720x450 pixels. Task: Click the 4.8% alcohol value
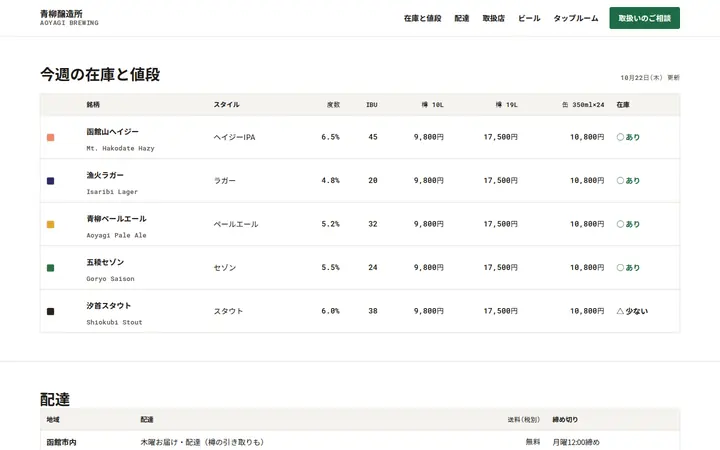point(331,180)
